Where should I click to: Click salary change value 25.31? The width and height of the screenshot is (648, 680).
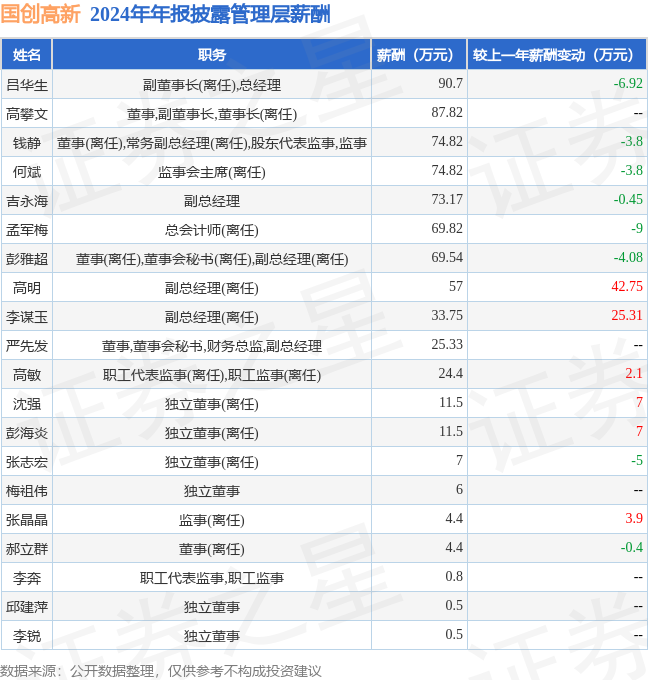click(x=627, y=315)
